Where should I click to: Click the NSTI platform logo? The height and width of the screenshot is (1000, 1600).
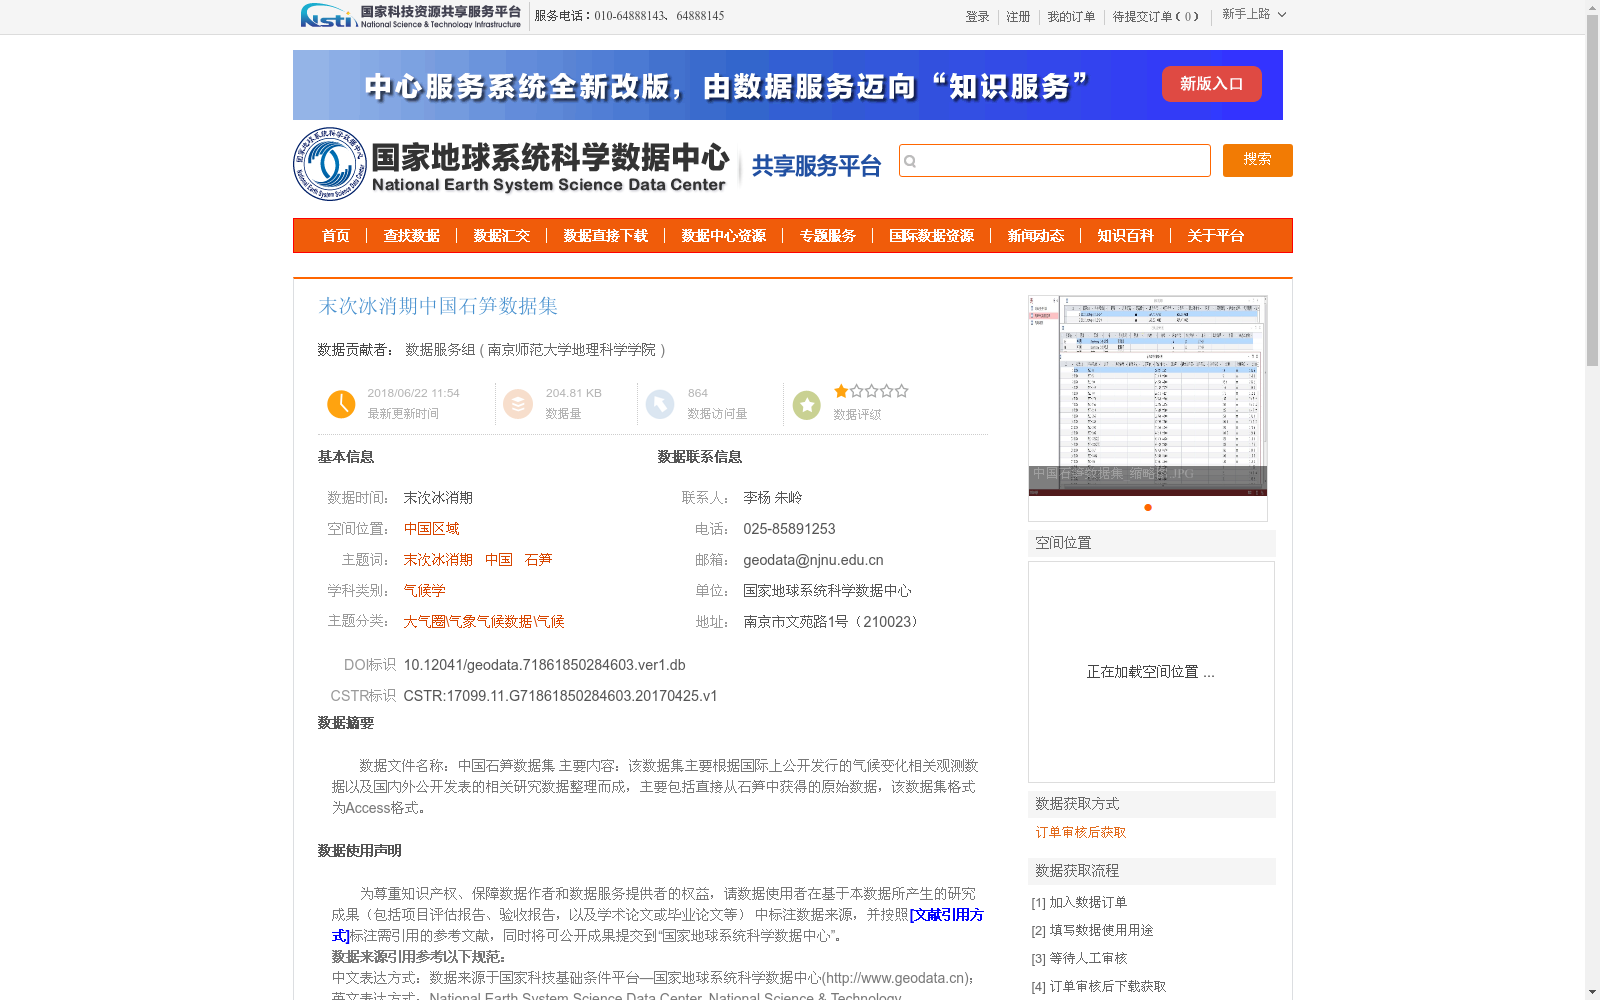[411, 16]
